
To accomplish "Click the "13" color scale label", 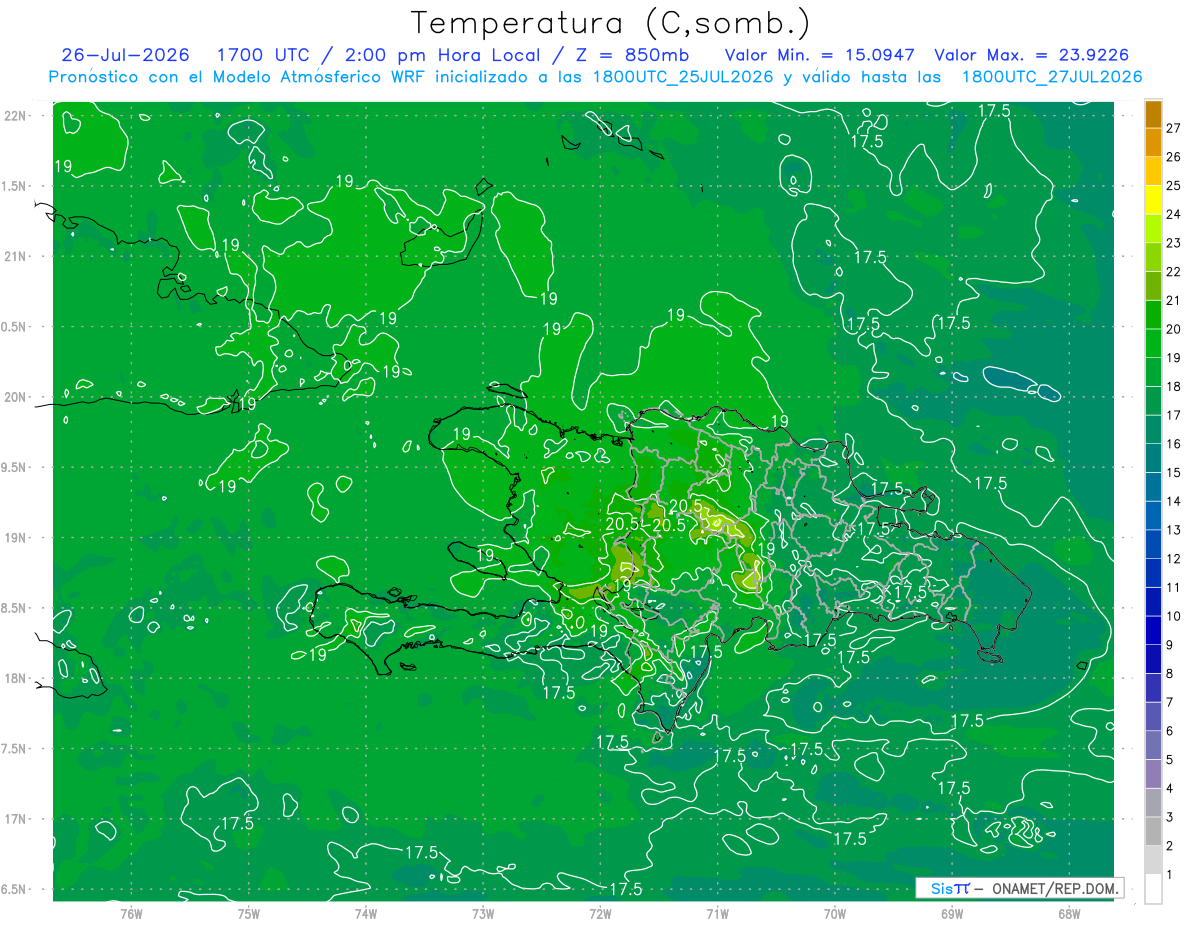I will click(x=1174, y=530).
